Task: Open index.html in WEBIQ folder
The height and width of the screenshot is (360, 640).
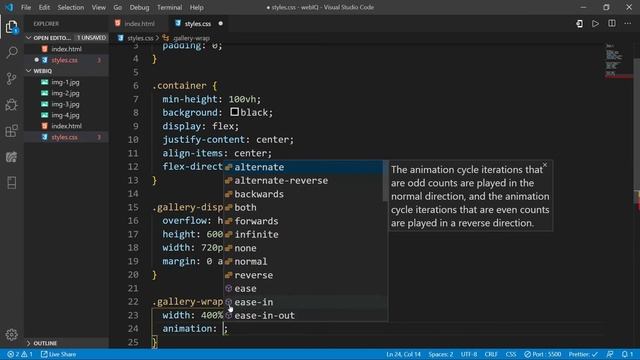Action: point(66,126)
